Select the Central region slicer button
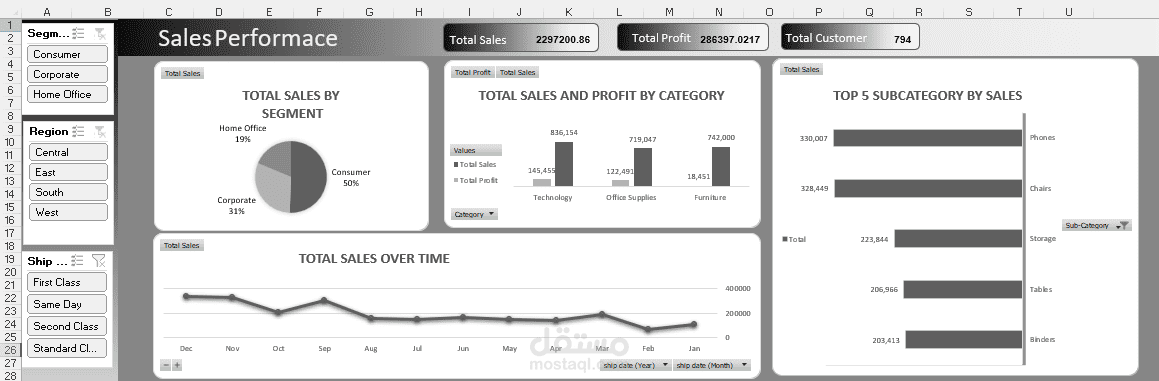 (x=68, y=152)
